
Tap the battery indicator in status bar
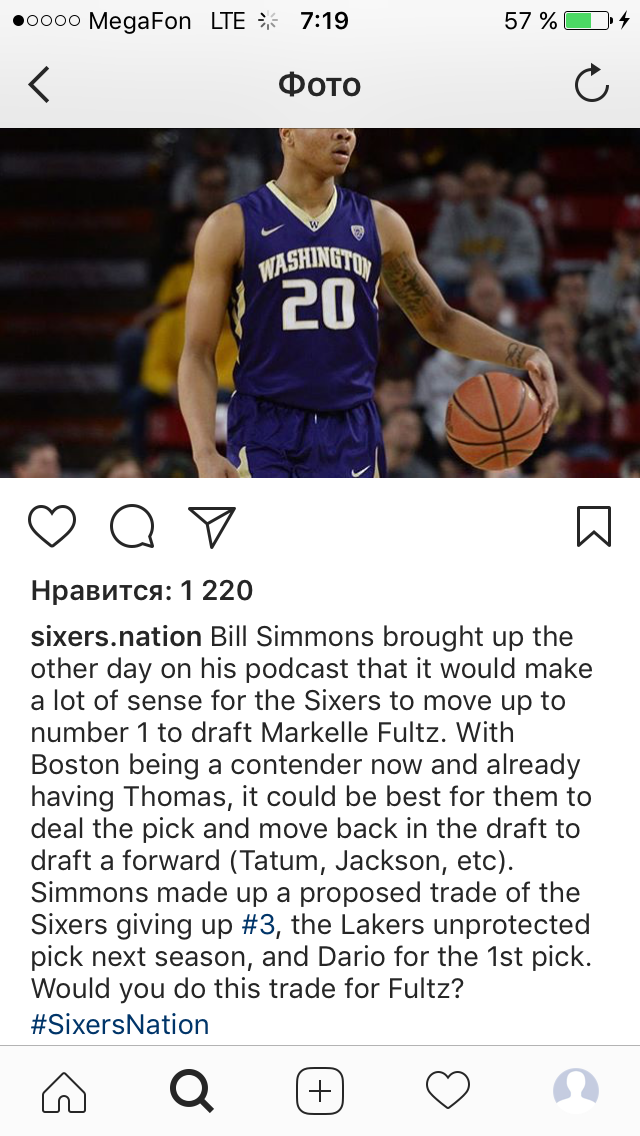(x=588, y=20)
